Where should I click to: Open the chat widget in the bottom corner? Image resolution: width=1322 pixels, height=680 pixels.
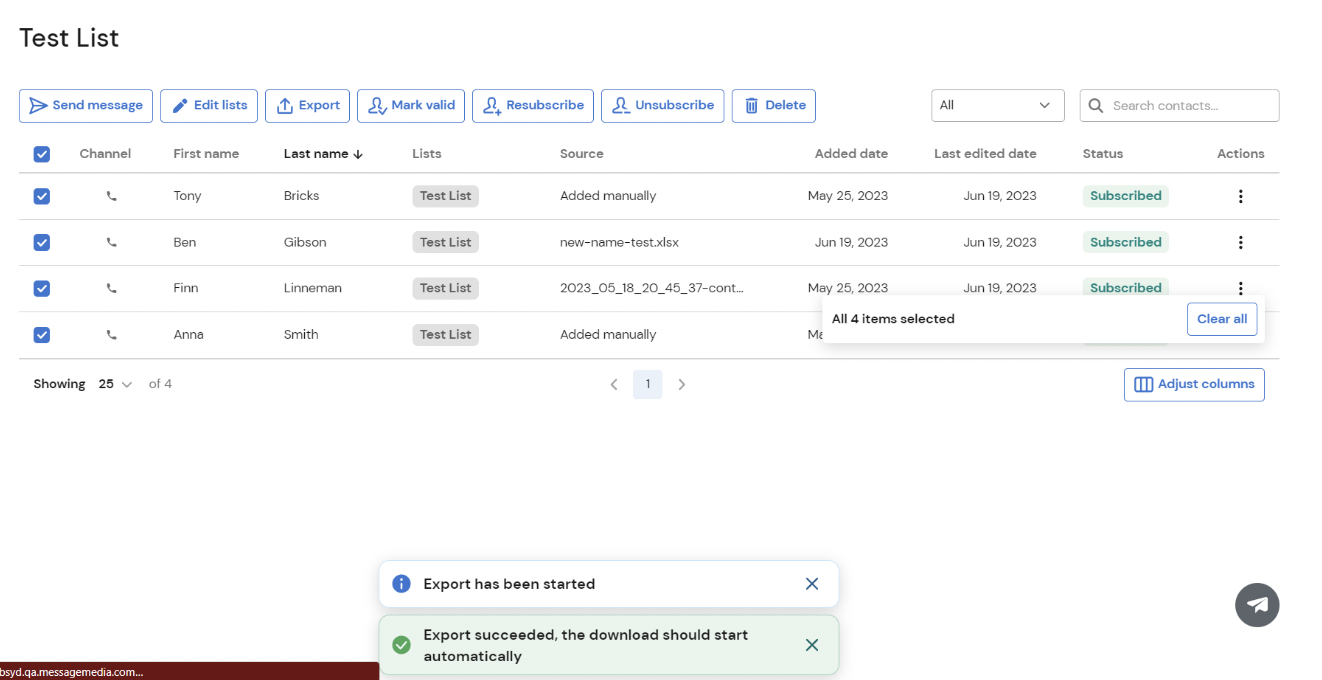tap(1257, 605)
